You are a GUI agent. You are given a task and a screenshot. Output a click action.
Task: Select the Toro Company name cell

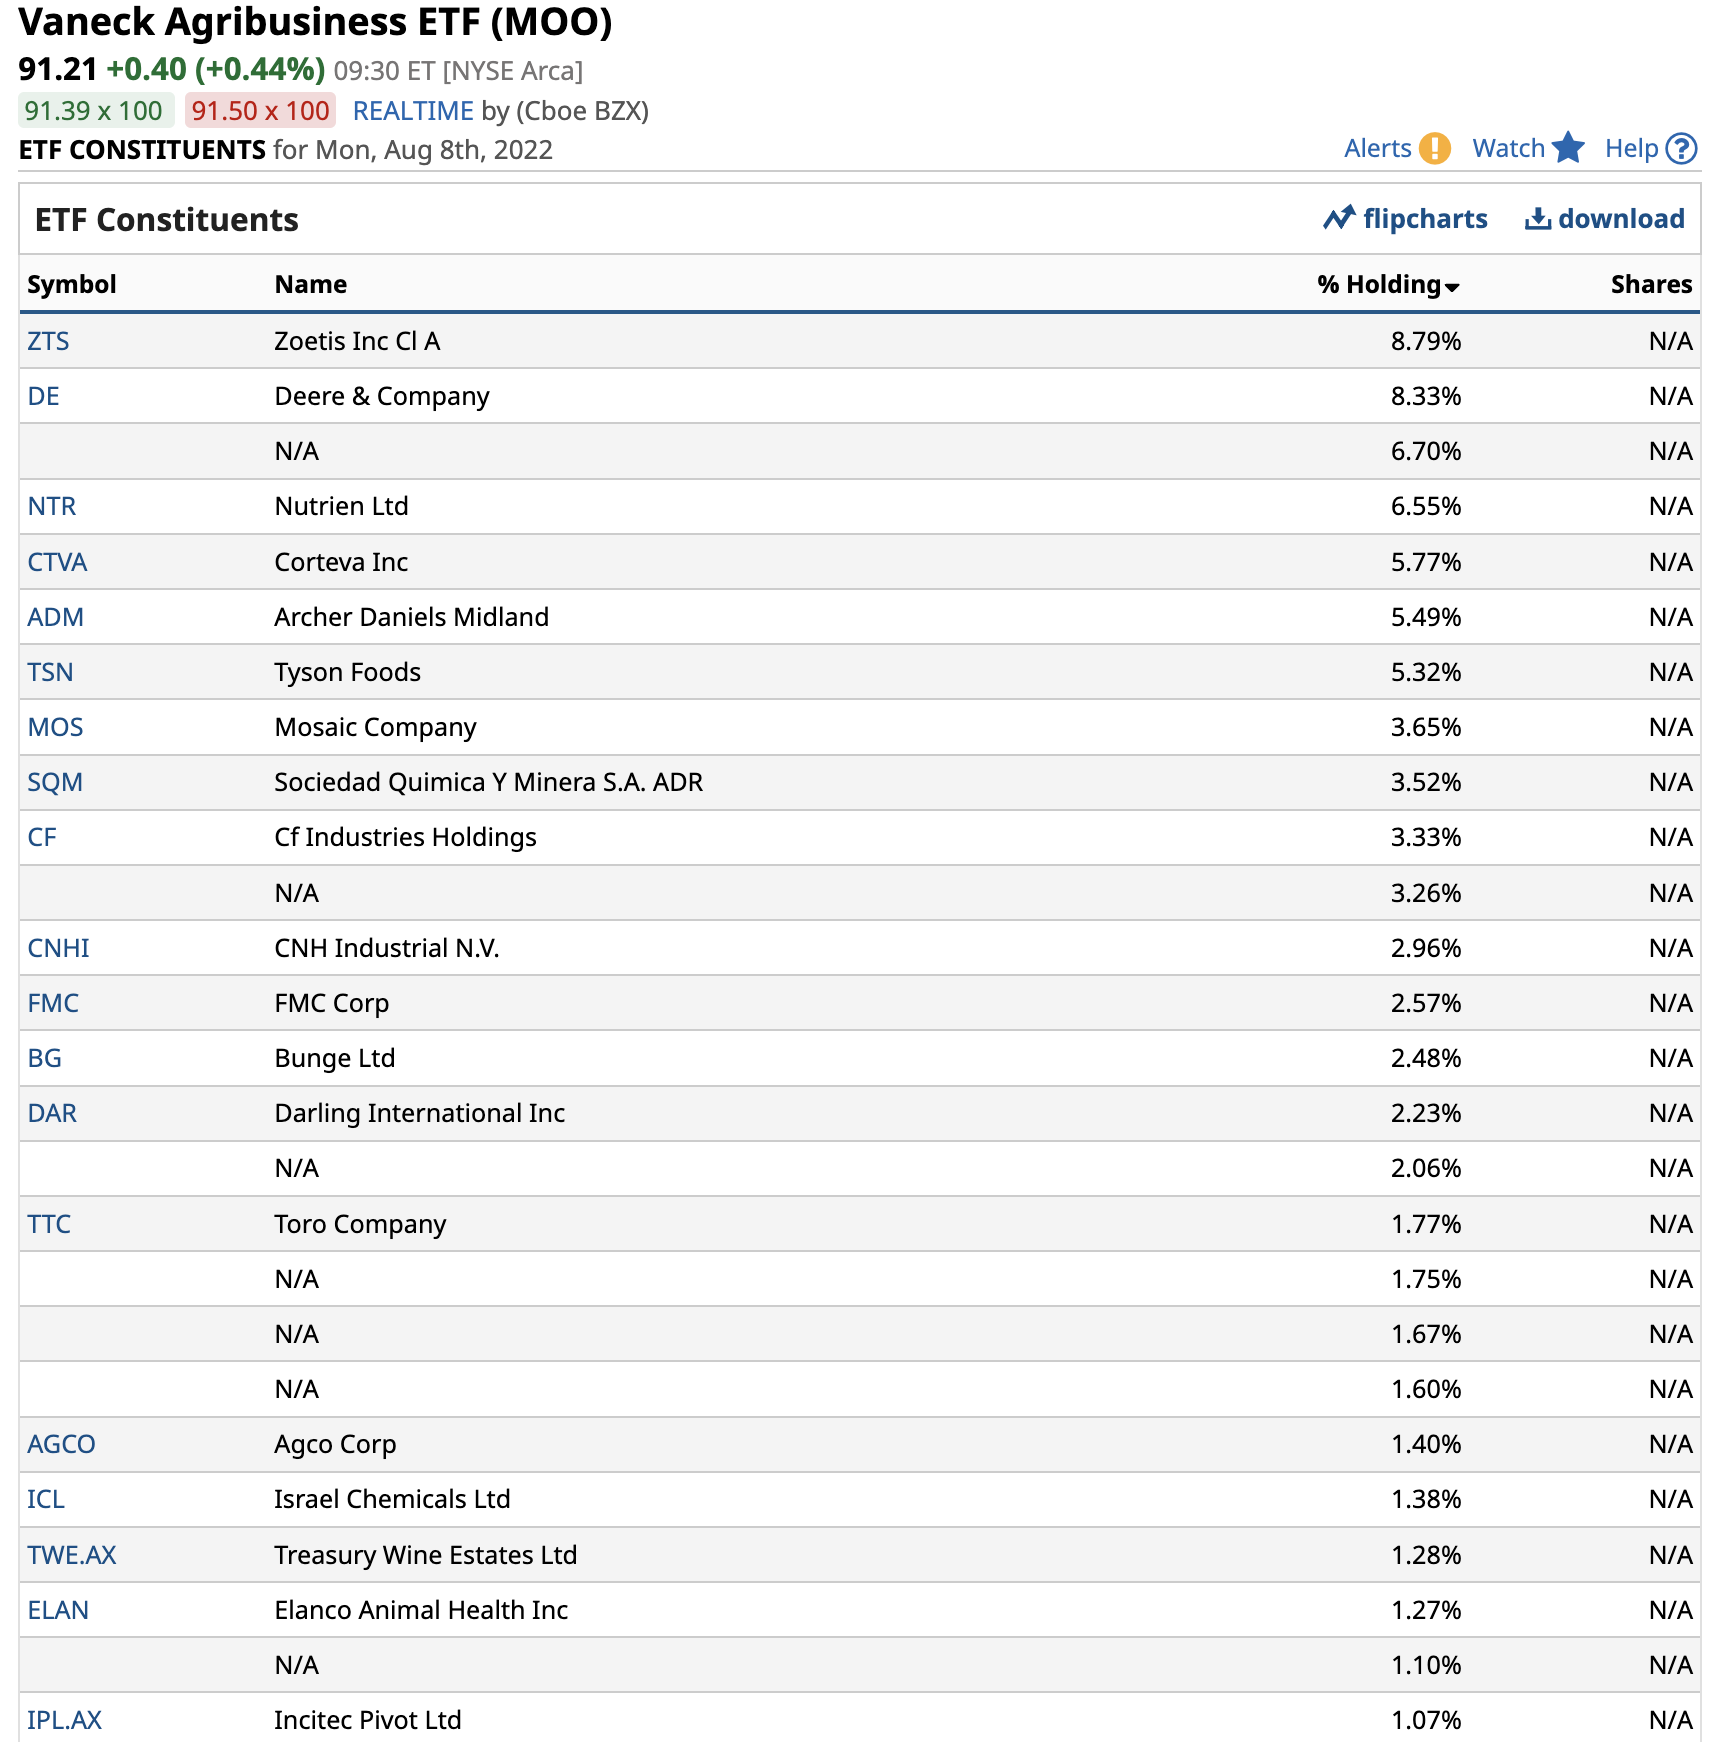[x=361, y=1224]
